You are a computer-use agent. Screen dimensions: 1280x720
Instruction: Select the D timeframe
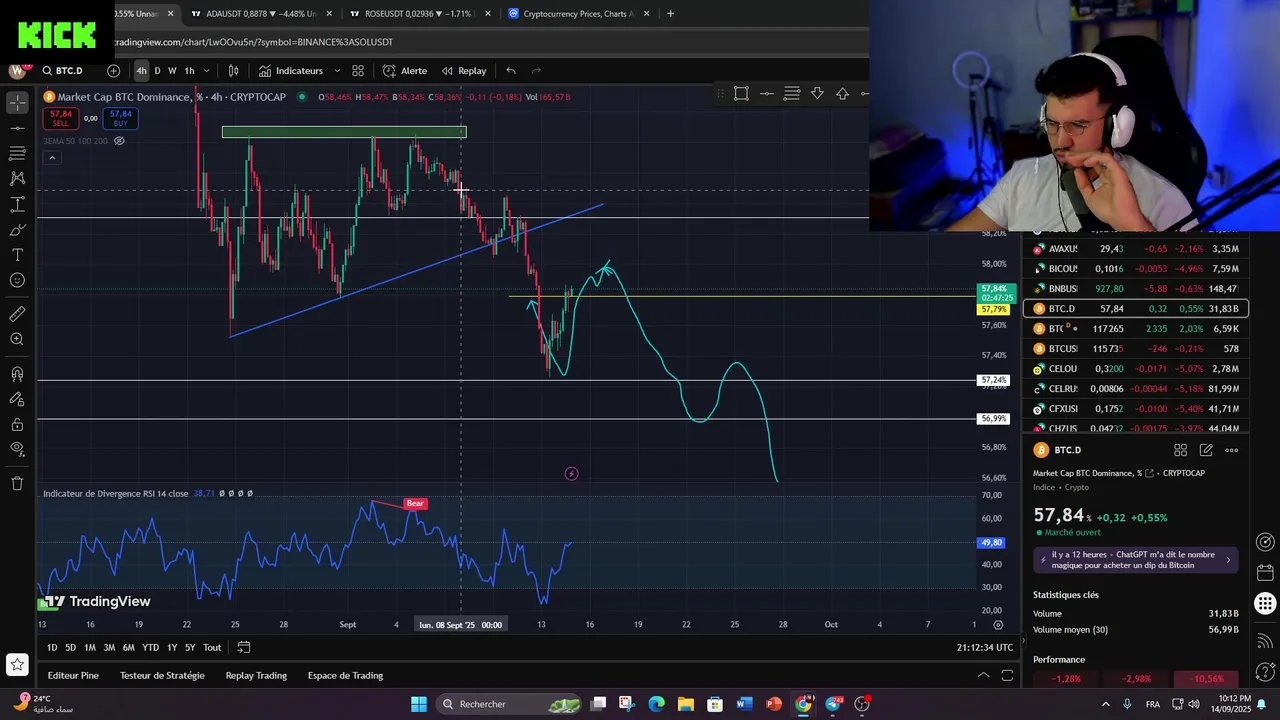[x=157, y=71]
